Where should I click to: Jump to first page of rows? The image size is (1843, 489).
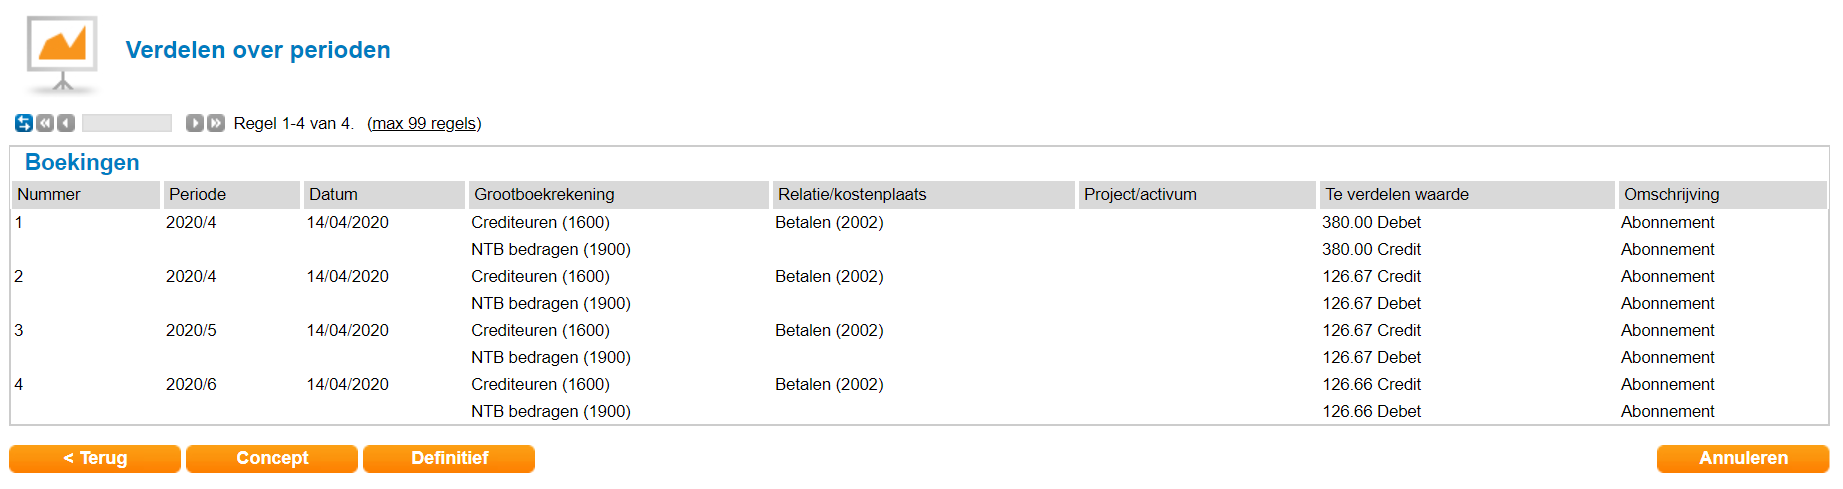pos(45,123)
